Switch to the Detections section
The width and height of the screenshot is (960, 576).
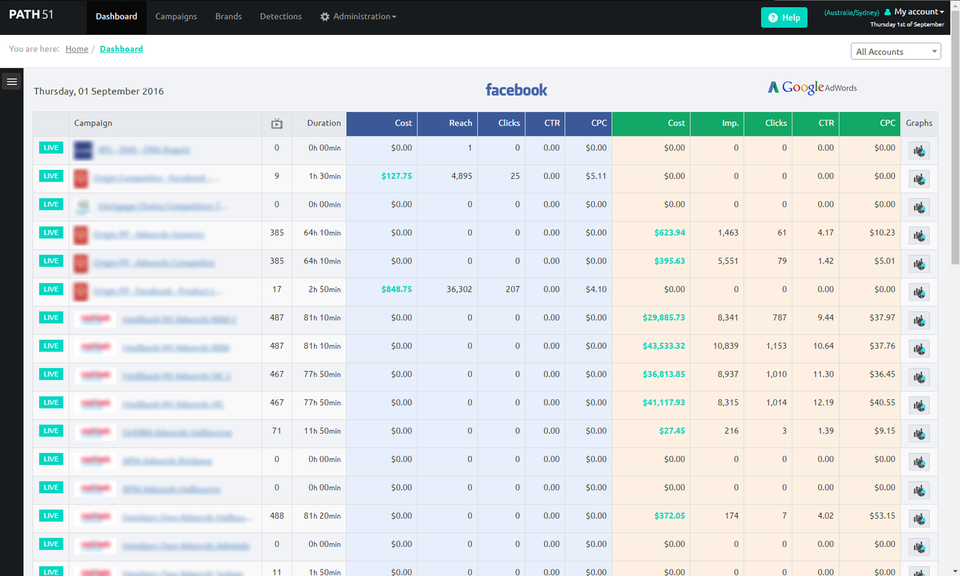pyautogui.click(x=280, y=16)
